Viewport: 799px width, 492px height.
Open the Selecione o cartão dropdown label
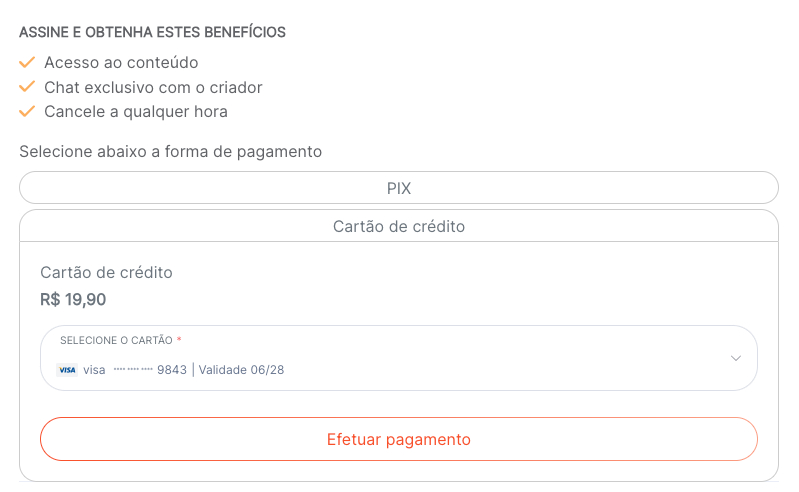point(116,341)
